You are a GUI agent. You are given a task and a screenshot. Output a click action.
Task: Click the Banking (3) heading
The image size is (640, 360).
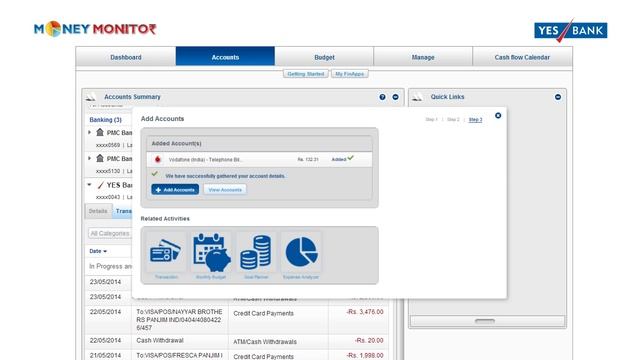coord(105,120)
